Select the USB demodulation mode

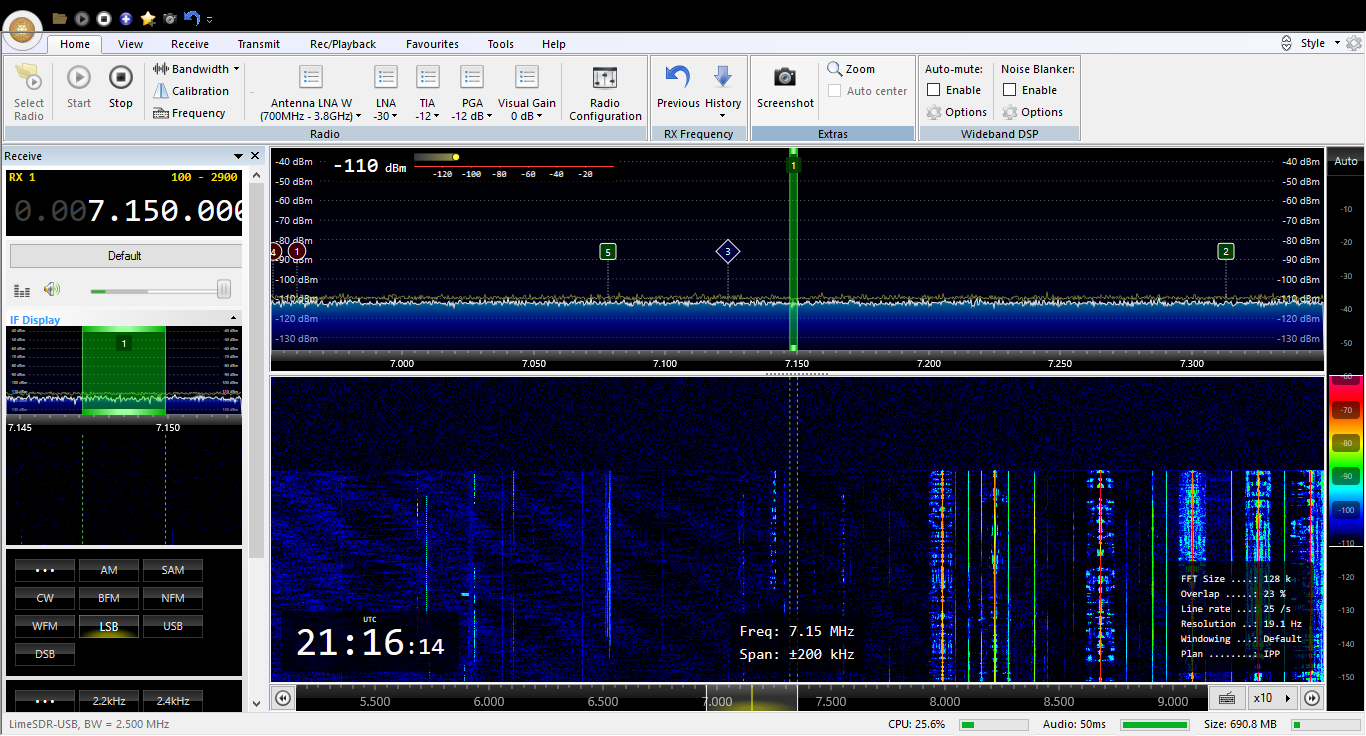coord(173,626)
